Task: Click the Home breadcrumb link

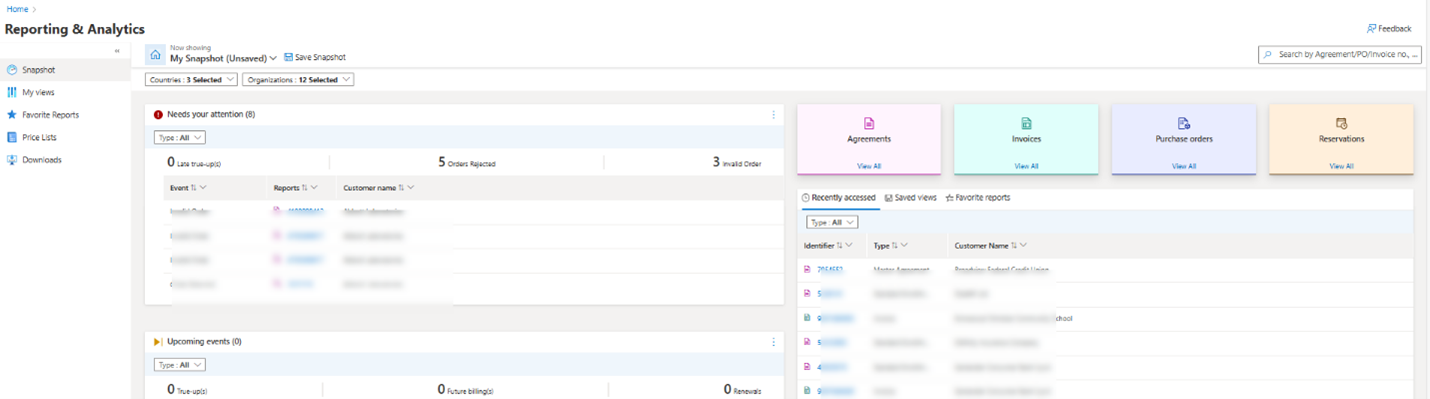Action: (x=17, y=9)
